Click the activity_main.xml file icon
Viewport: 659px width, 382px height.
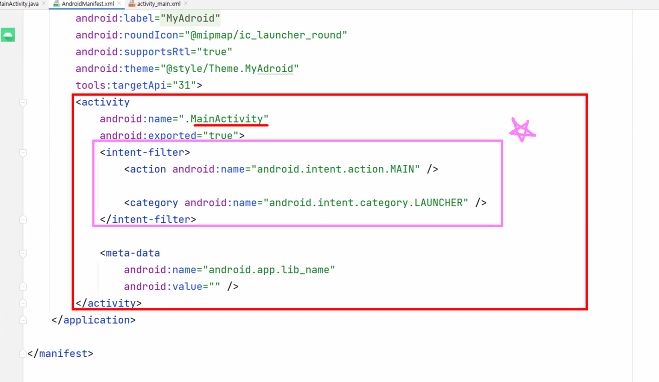point(132,4)
